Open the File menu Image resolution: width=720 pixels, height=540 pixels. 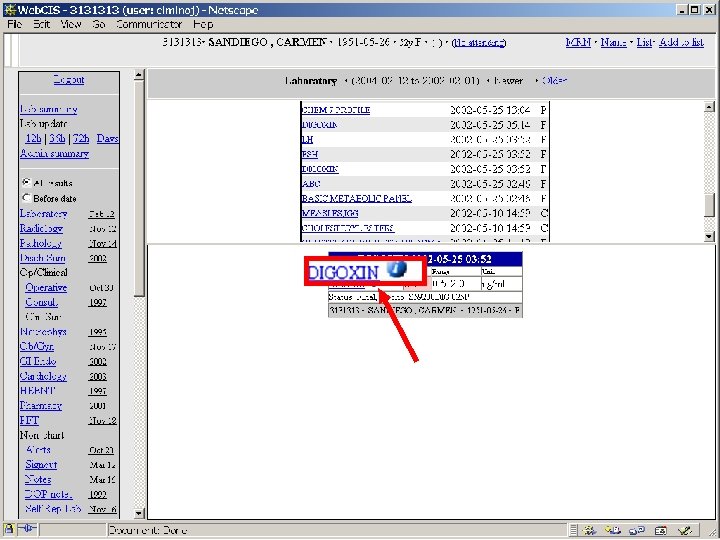(x=14, y=24)
